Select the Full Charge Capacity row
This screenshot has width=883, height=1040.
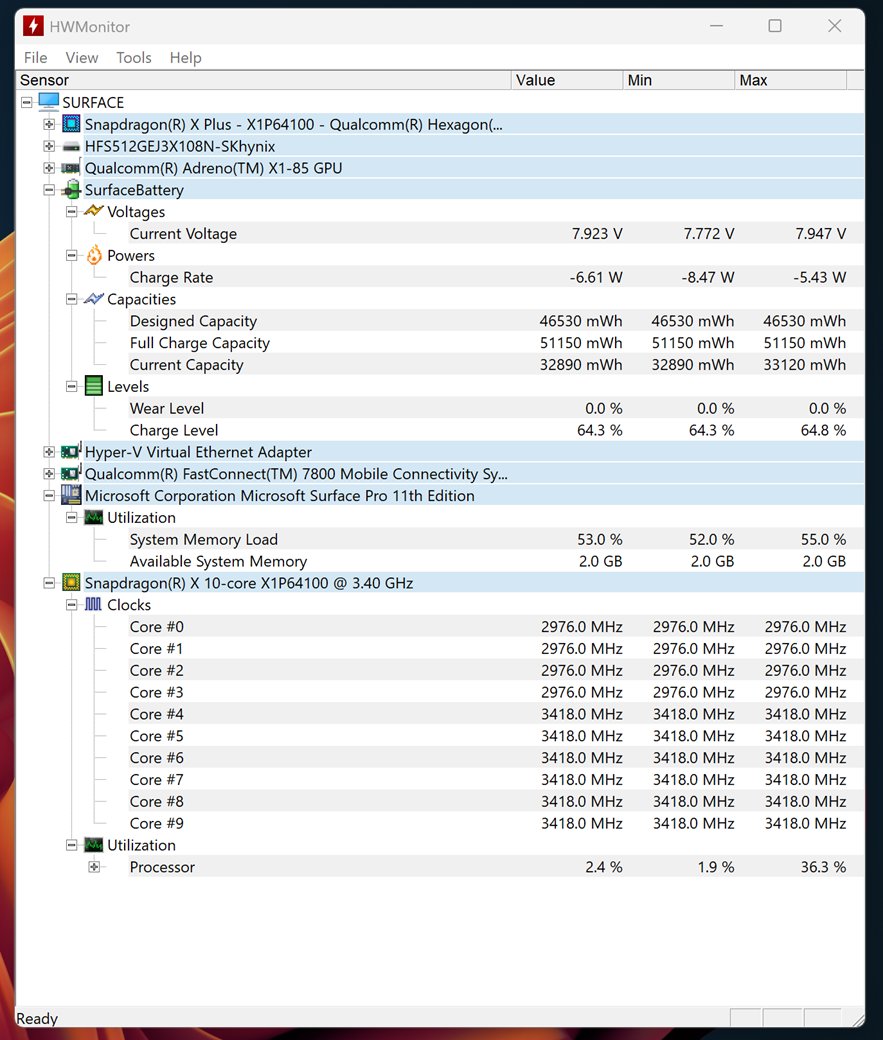click(496, 343)
